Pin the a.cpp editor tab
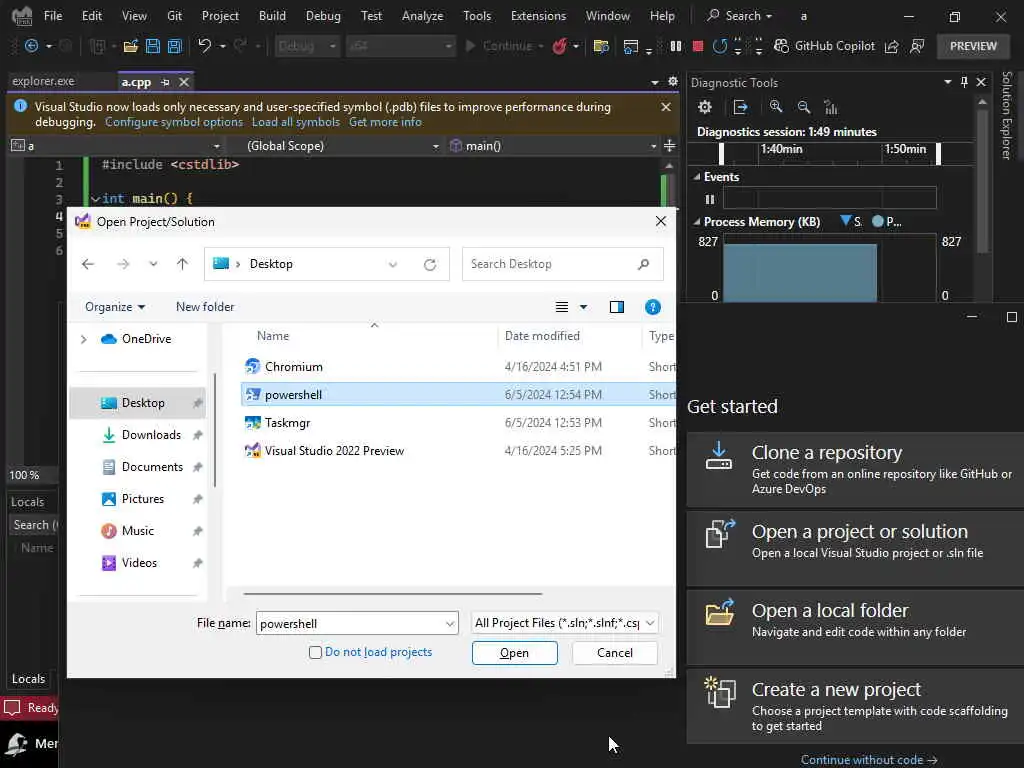The image size is (1024, 768). coord(165,82)
